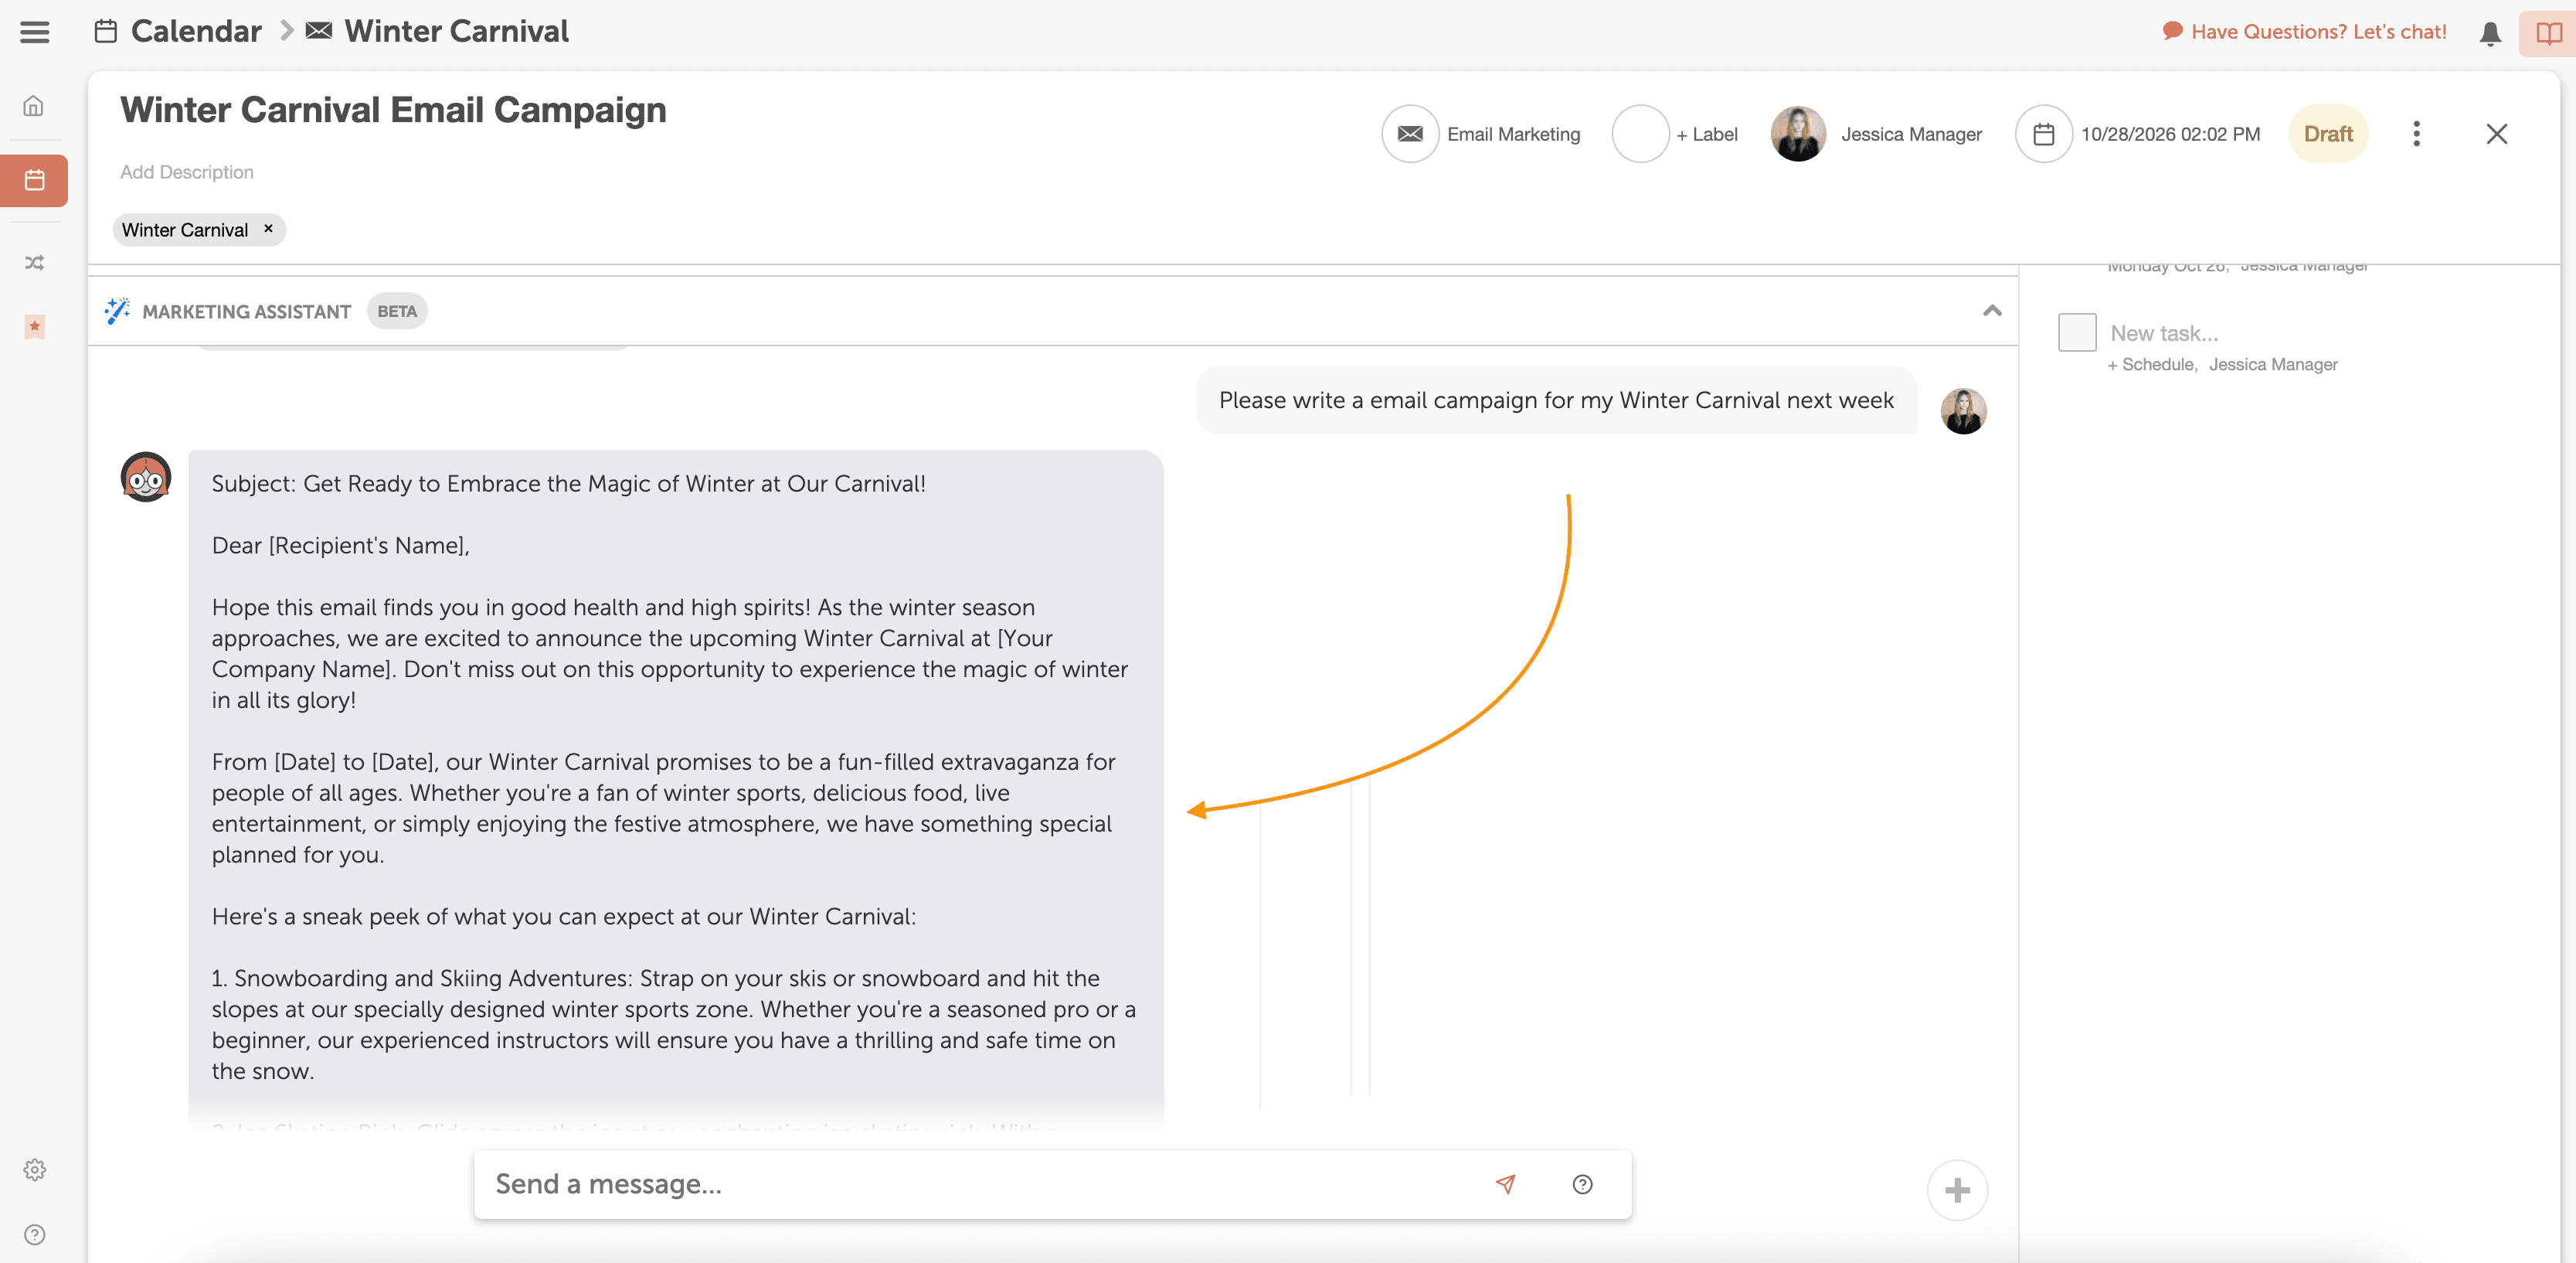Click the shuffle icon in sidebar
Image resolution: width=2576 pixels, height=1263 pixels.
[34, 263]
